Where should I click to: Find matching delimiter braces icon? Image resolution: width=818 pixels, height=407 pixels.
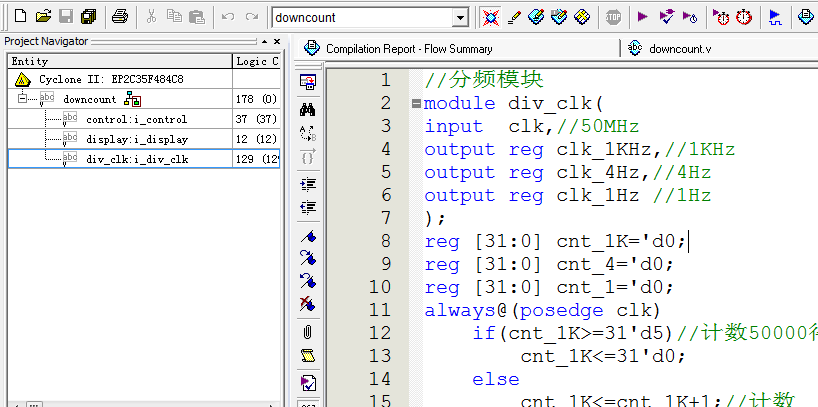pyautogui.click(x=308, y=156)
